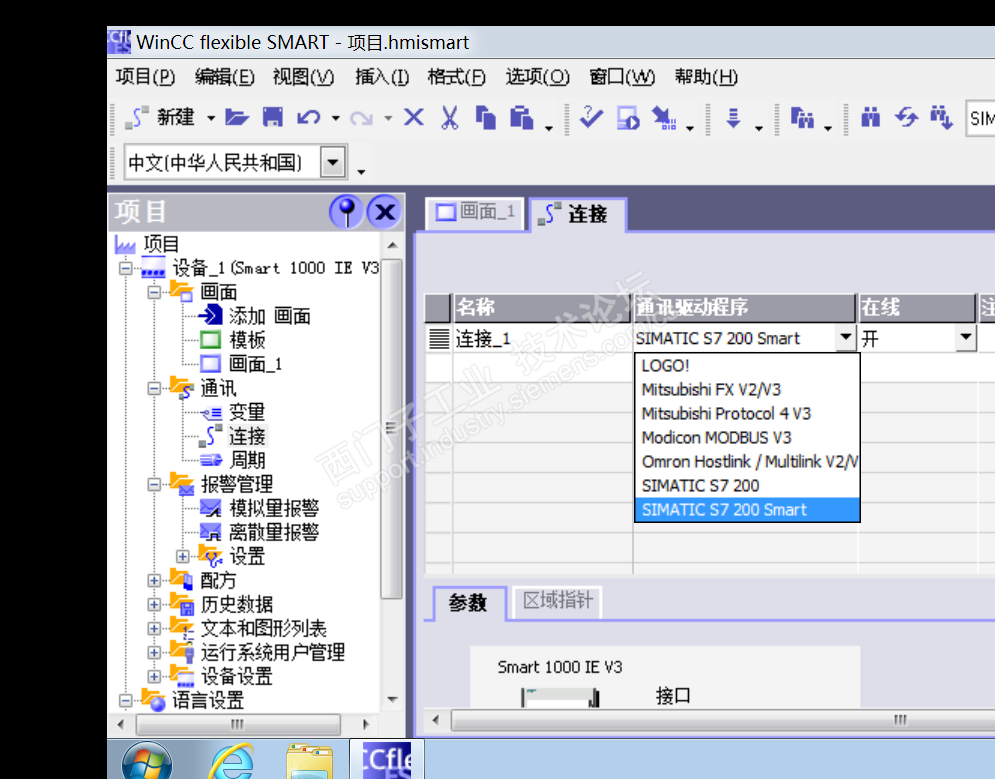
Task: Click the 语言设置 tree item
Action: [208, 700]
